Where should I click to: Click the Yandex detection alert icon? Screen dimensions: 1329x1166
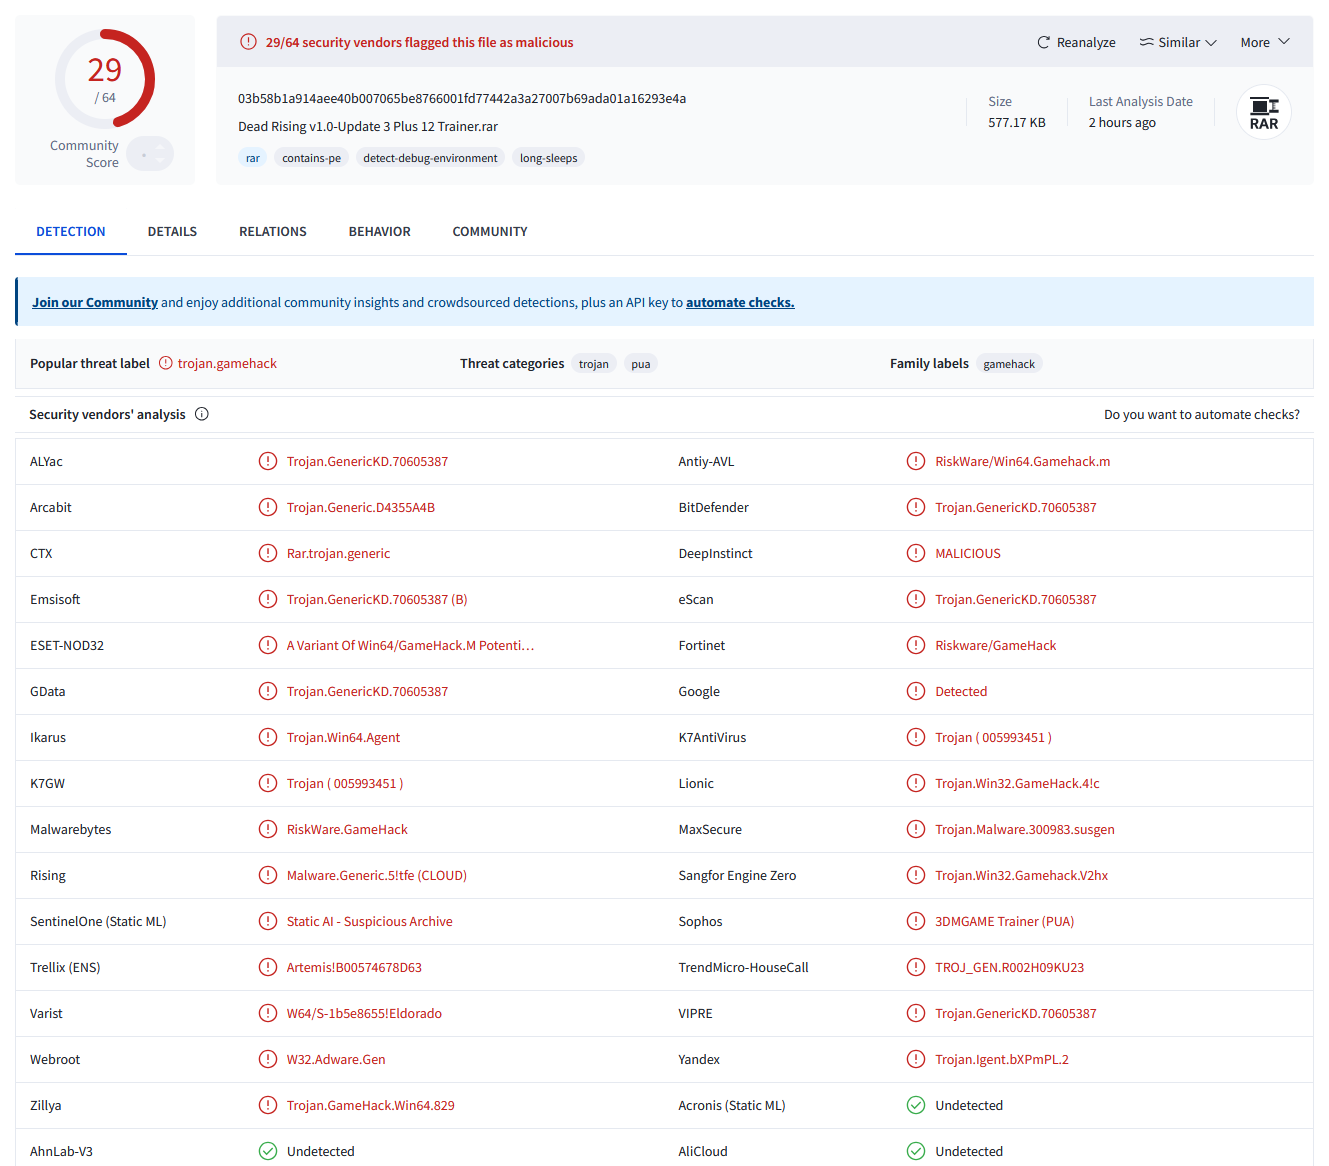(x=916, y=1059)
